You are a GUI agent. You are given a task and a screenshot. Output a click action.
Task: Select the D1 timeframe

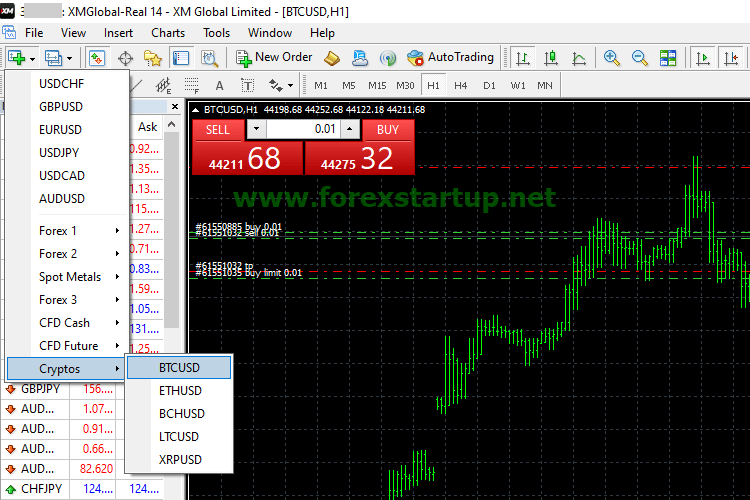click(489, 86)
